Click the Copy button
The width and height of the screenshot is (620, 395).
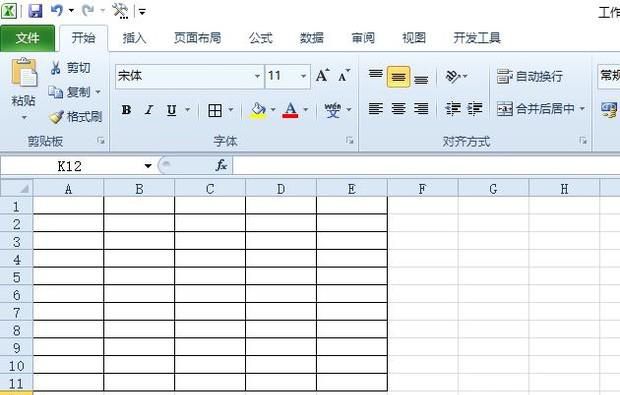click(x=70, y=92)
